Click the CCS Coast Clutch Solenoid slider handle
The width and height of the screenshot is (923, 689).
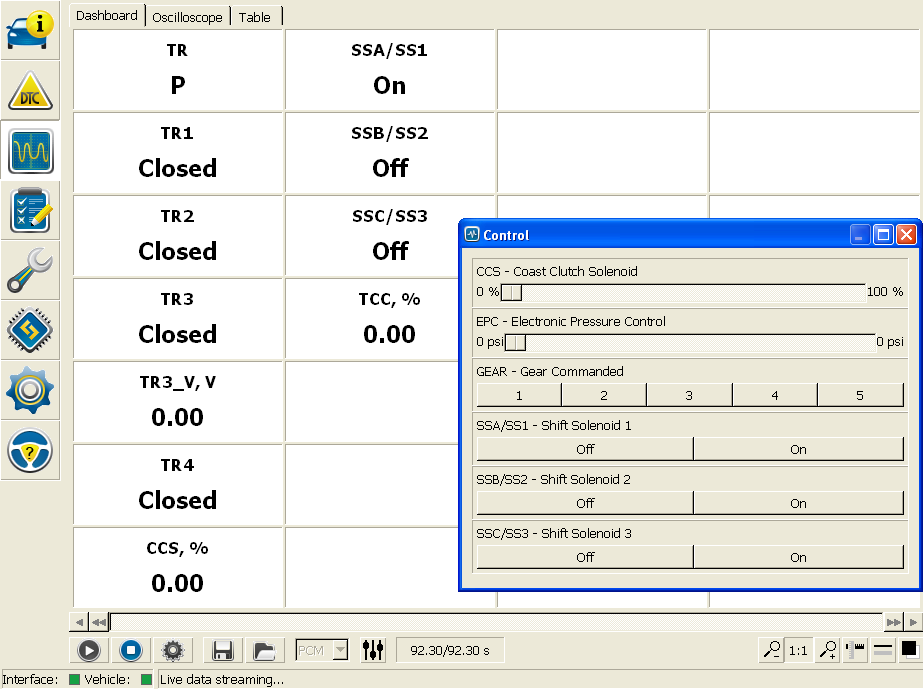[511, 292]
